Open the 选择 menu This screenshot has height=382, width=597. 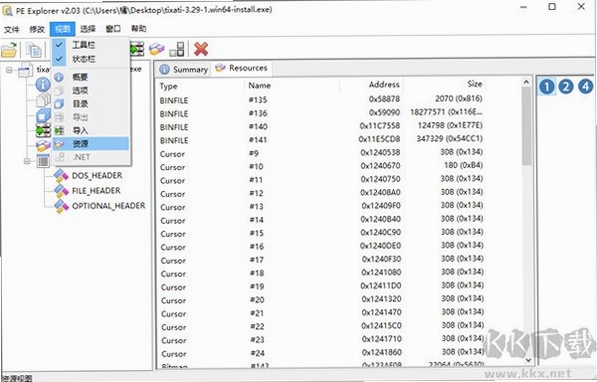(88, 29)
